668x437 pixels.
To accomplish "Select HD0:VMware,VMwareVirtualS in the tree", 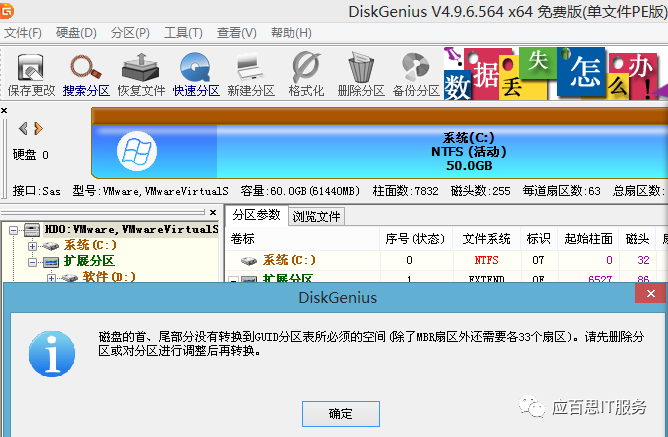I will [131, 230].
